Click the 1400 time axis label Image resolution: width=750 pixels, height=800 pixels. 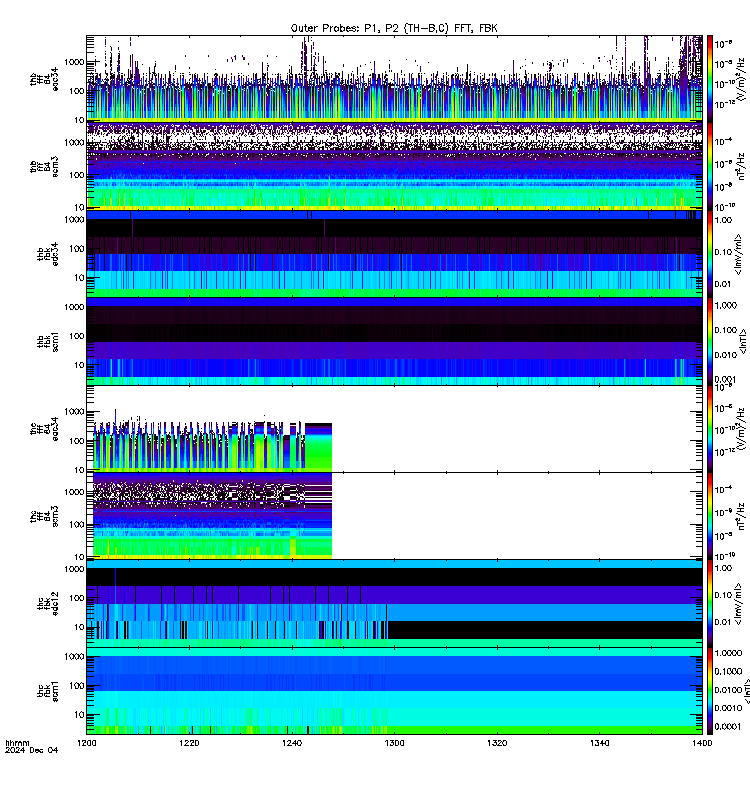(x=702, y=743)
